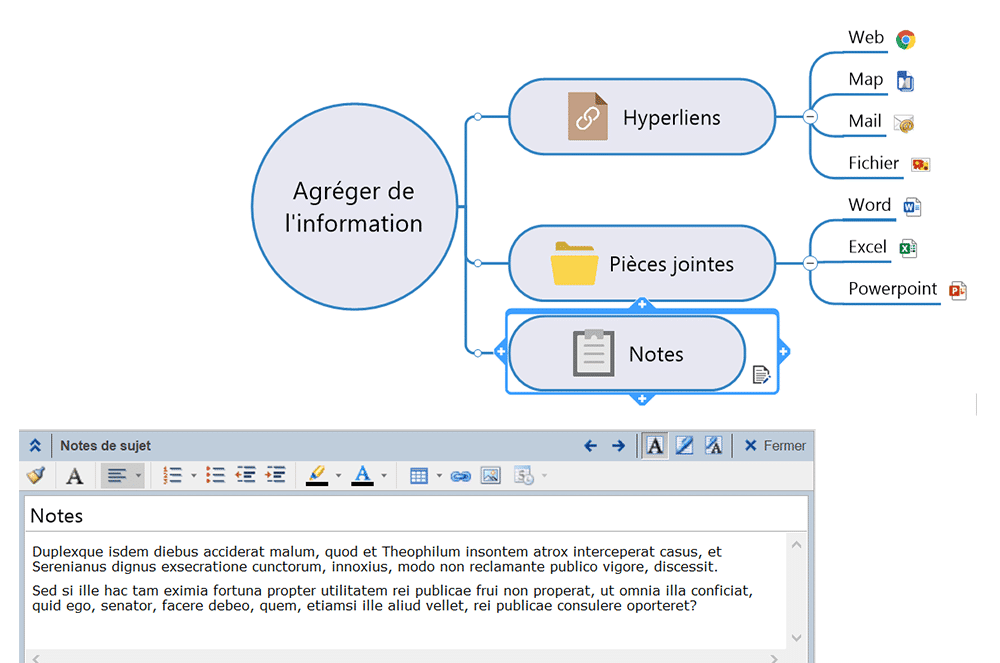The height and width of the screenshot is (663, 1000).
Task: Open the insert table dropdown arrow
Action: (x=438, y=476)
